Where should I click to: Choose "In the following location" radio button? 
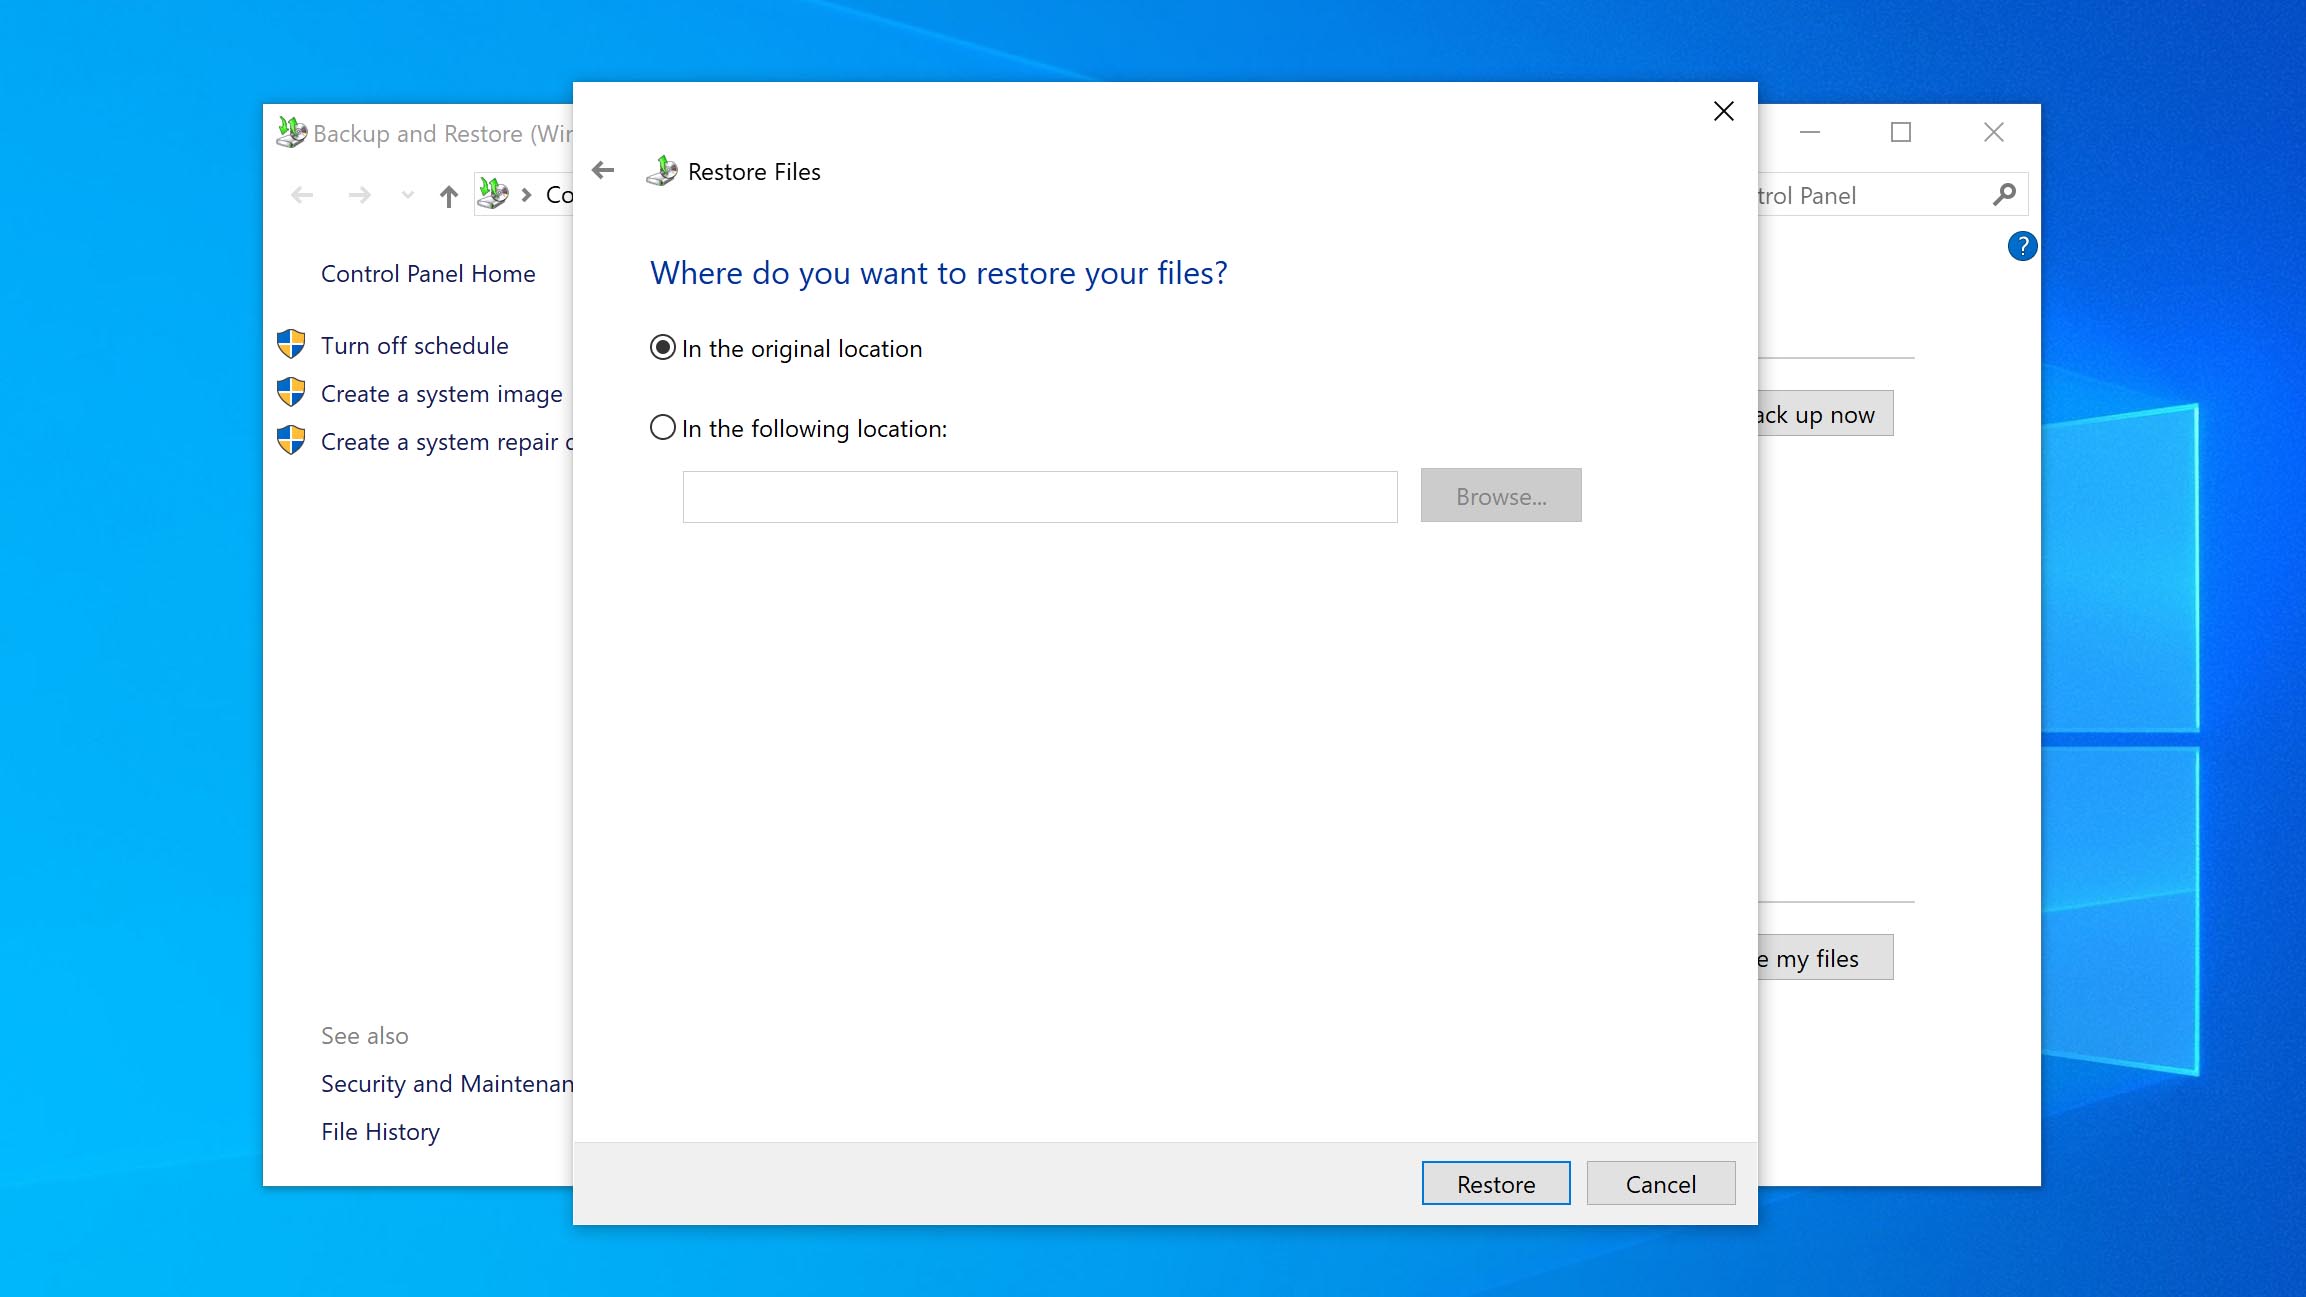[x=663, y=428]
